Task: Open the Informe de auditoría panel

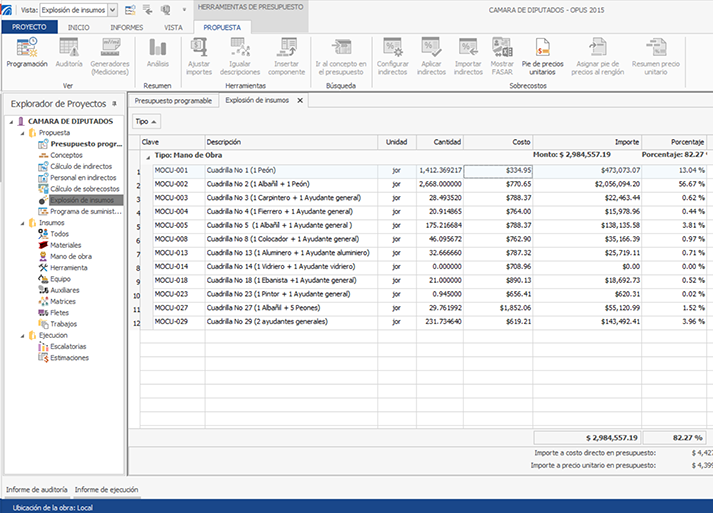Action: (x=37, y=489)
